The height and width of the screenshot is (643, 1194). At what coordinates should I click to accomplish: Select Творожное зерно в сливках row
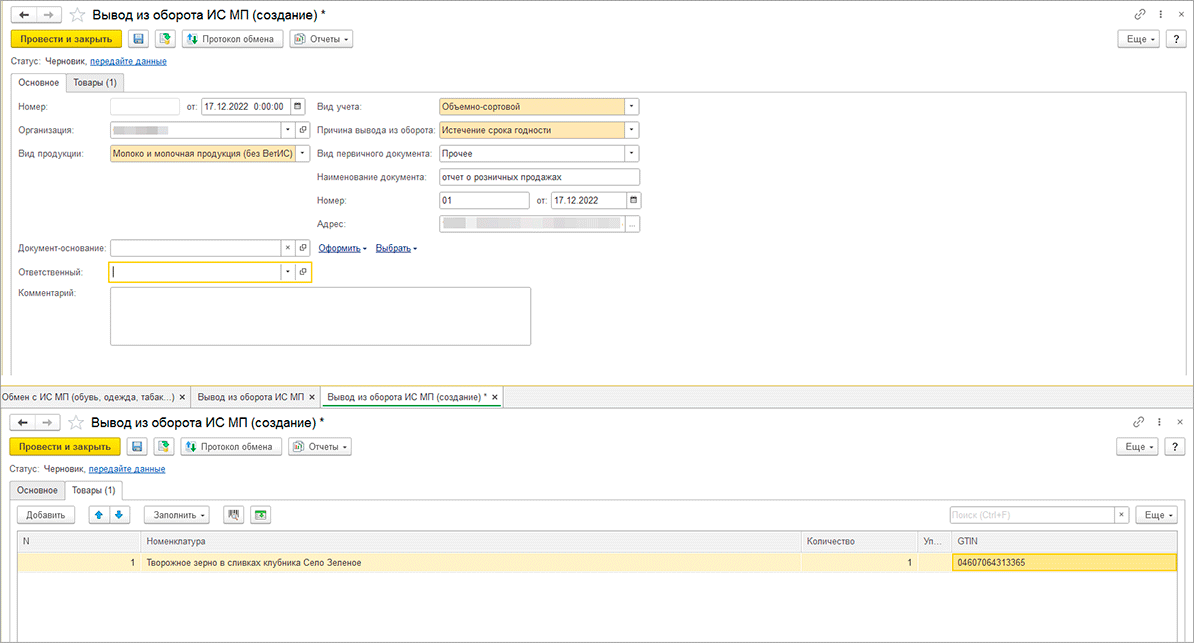[597, 562]
